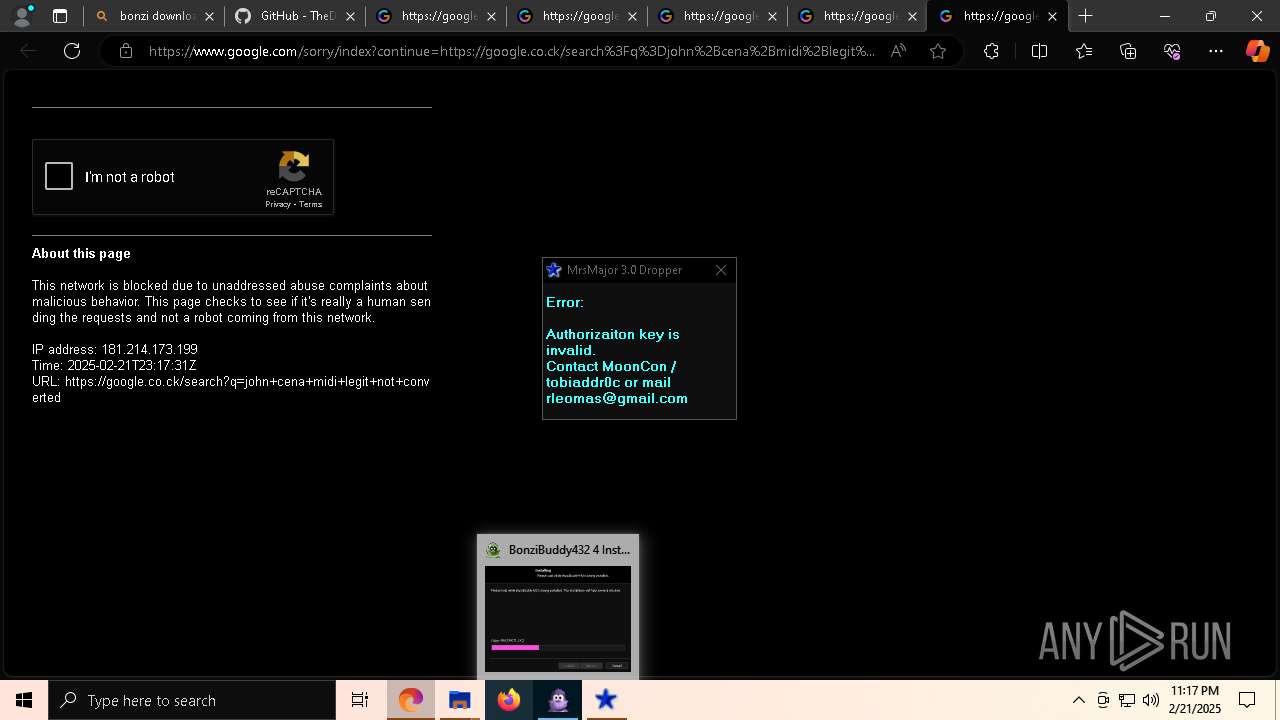1280x720 pixels.
Task: Open network status tray icon
Action: (1127, 700)
